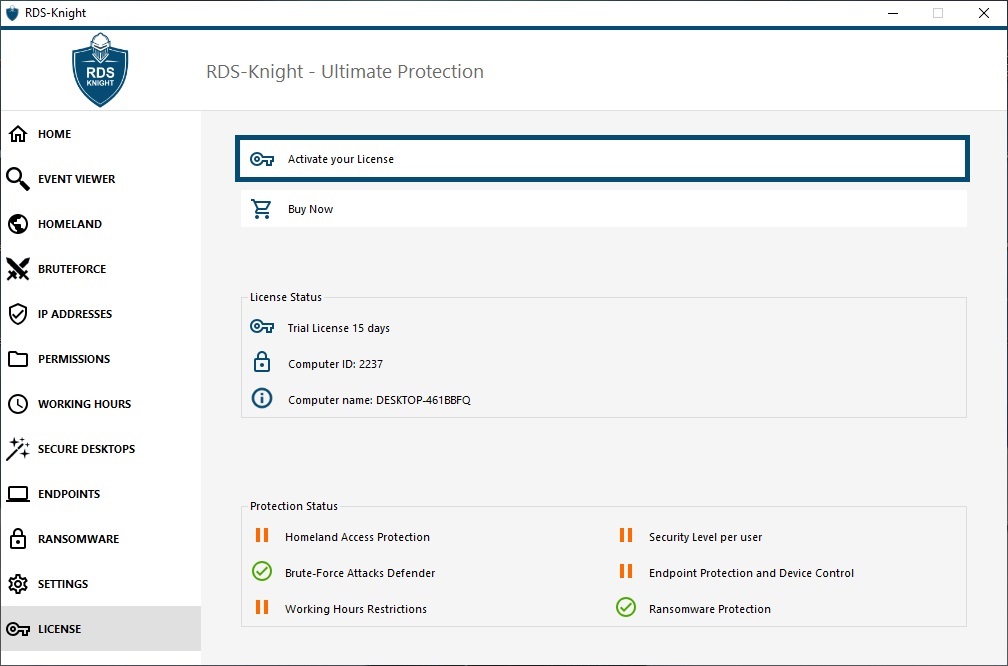
Task: Minimize the RDS-Knight window
Action: pos(893,13)
